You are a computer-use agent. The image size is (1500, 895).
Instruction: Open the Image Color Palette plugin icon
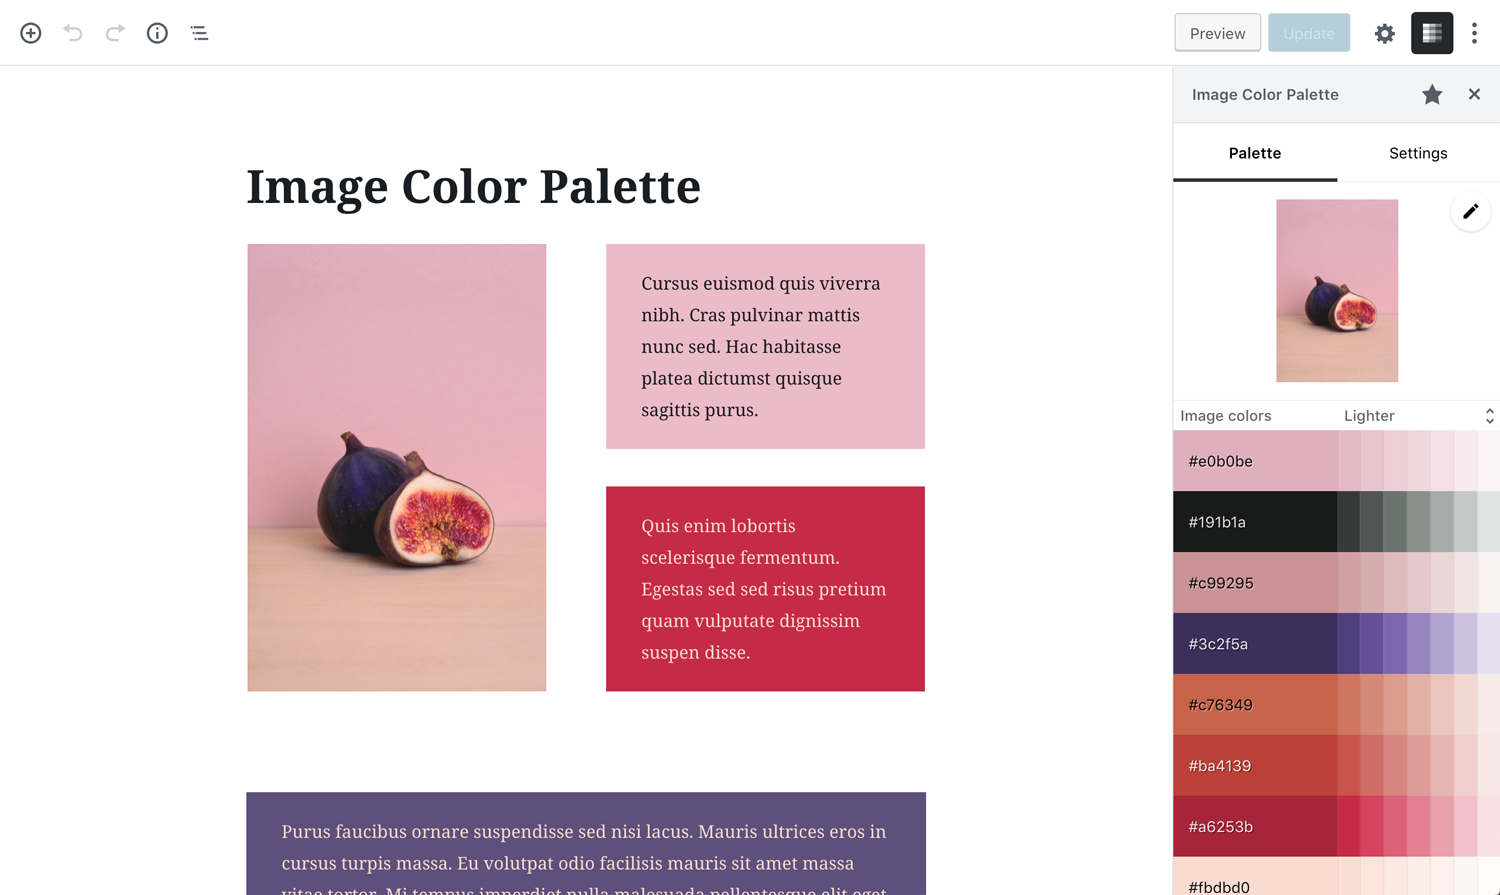(1432, 33)
